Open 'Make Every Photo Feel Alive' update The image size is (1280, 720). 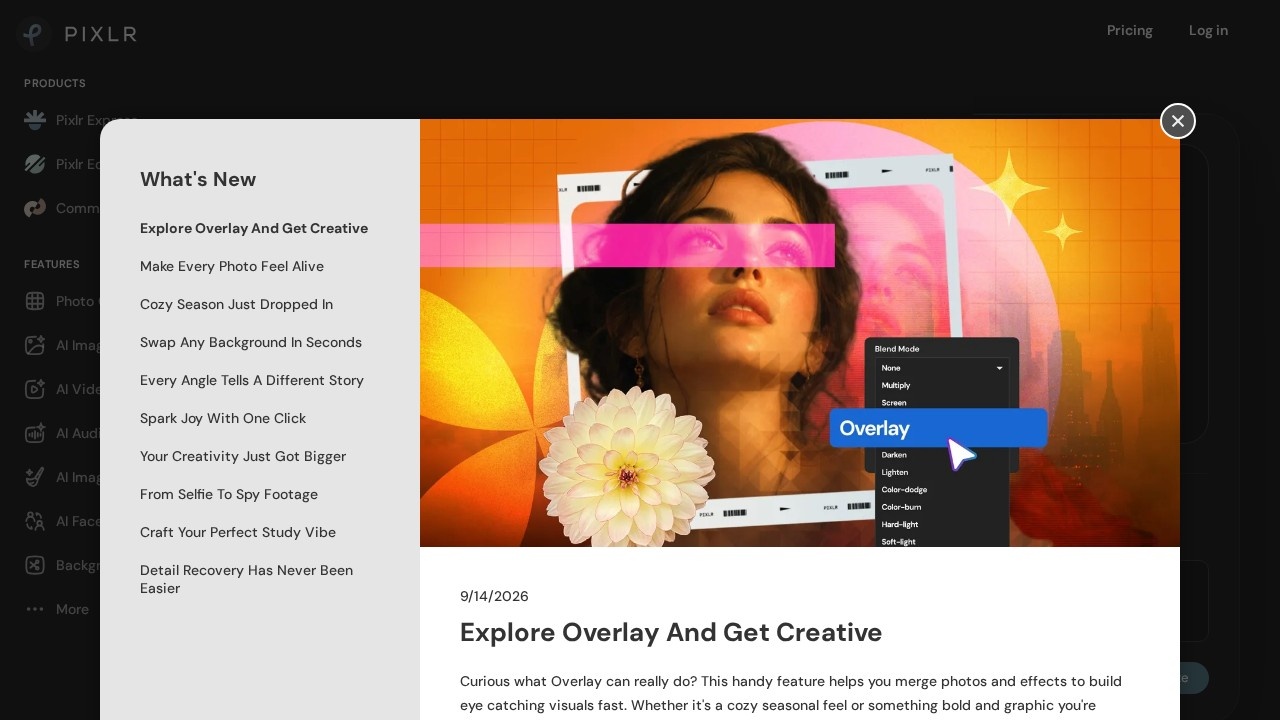click(232, 266)
